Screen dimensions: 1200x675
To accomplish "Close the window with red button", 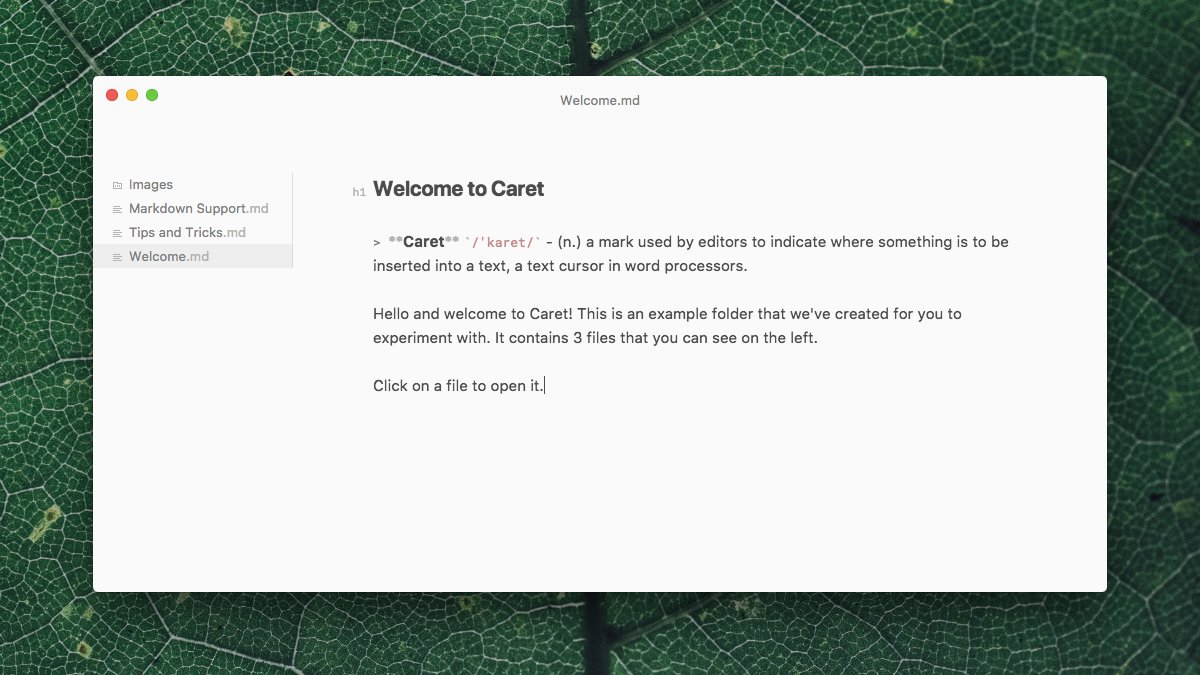I will pyautogui.click(x=112, y=95).
